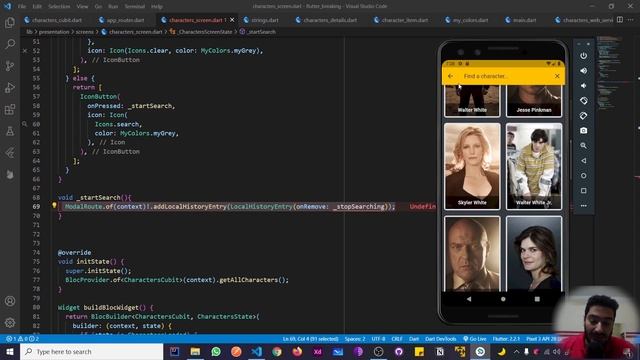Activate the emulator zoom tool

[x=584, y=146]
